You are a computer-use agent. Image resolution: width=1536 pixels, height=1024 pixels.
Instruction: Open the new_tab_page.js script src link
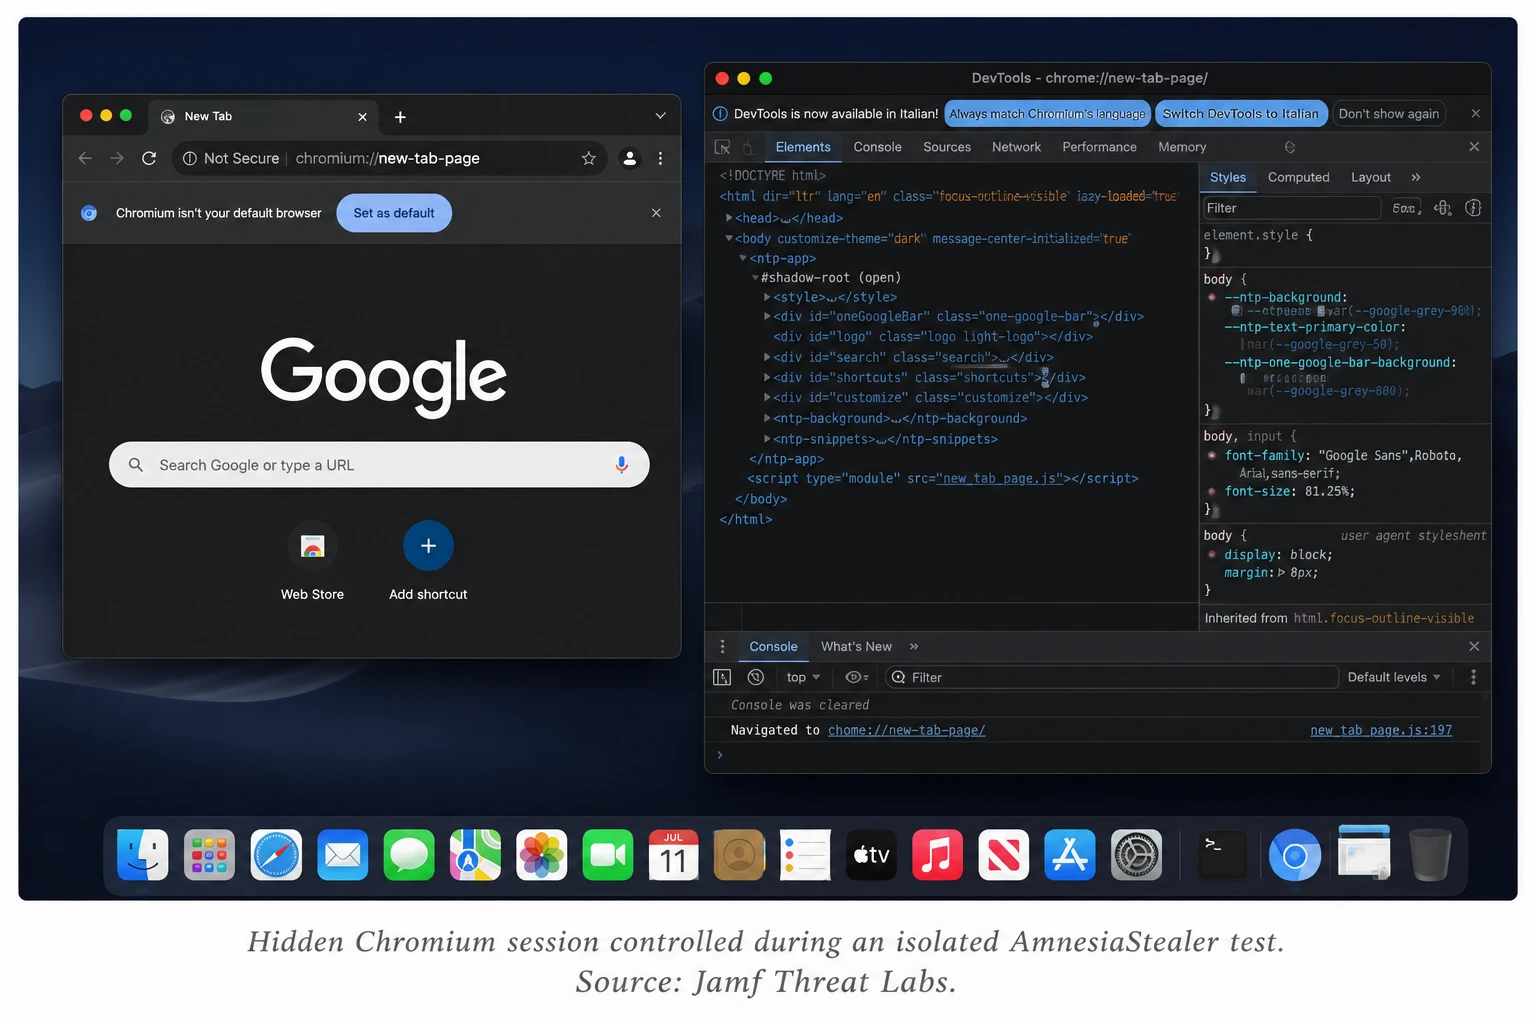pyautogui.click(x=999, y=479)
